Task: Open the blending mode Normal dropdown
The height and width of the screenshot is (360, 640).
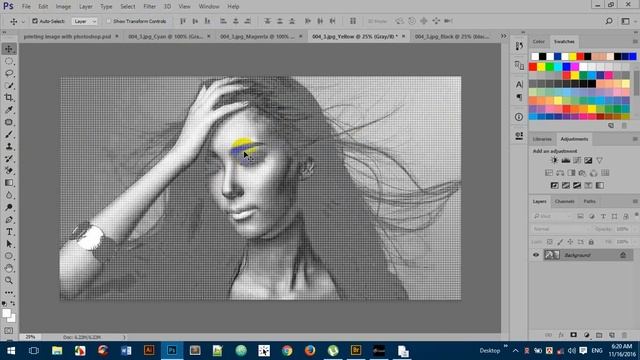Action: point(560,229)
